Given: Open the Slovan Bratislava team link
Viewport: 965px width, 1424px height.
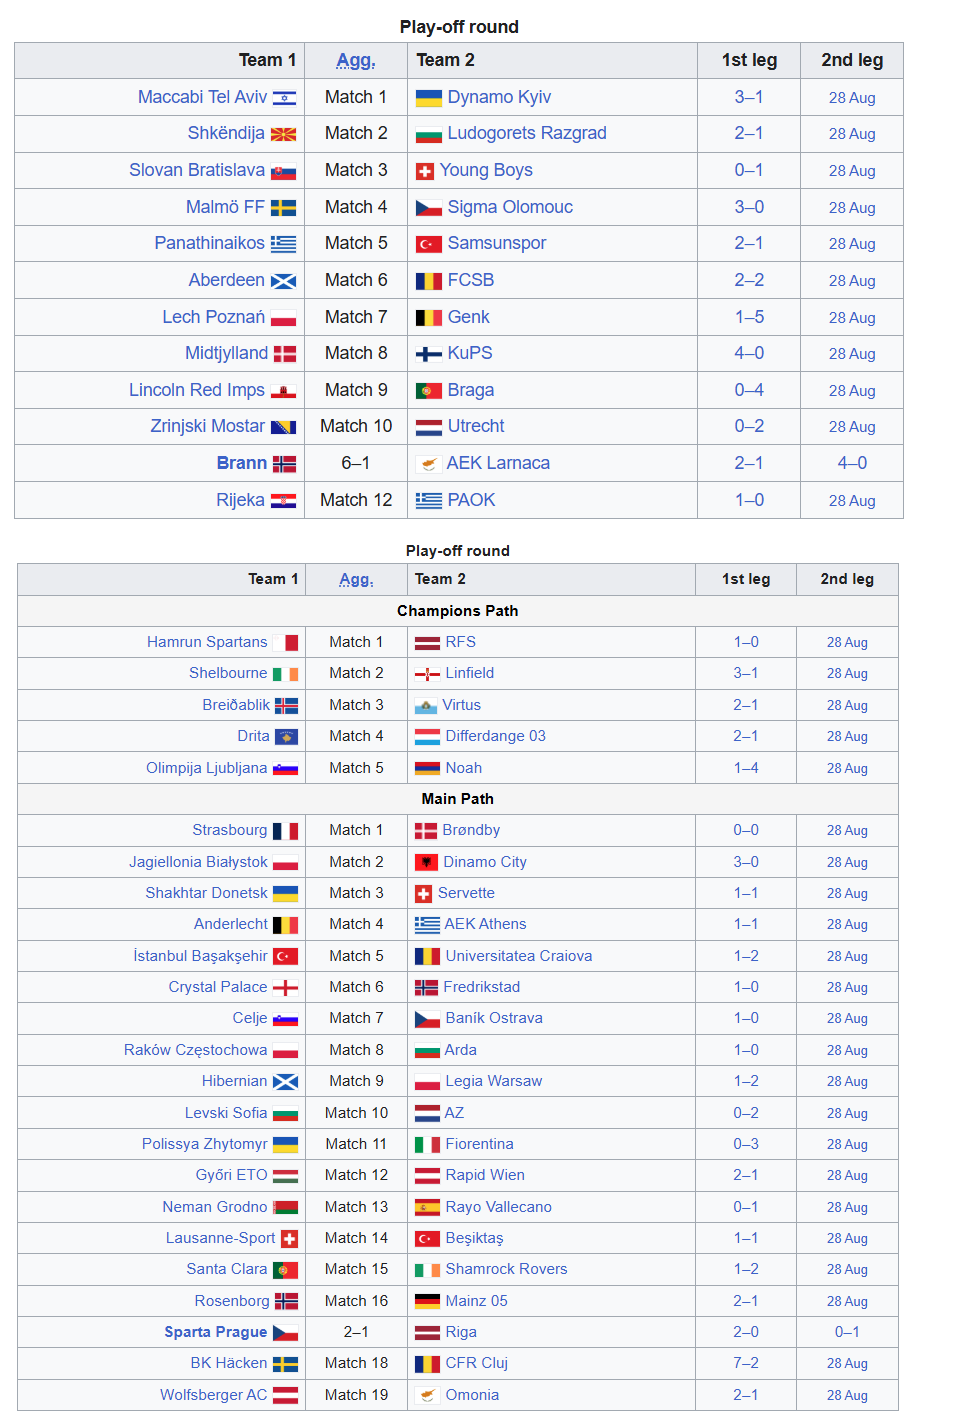Looking at the screenshot, I should click(x=197, y=171).
